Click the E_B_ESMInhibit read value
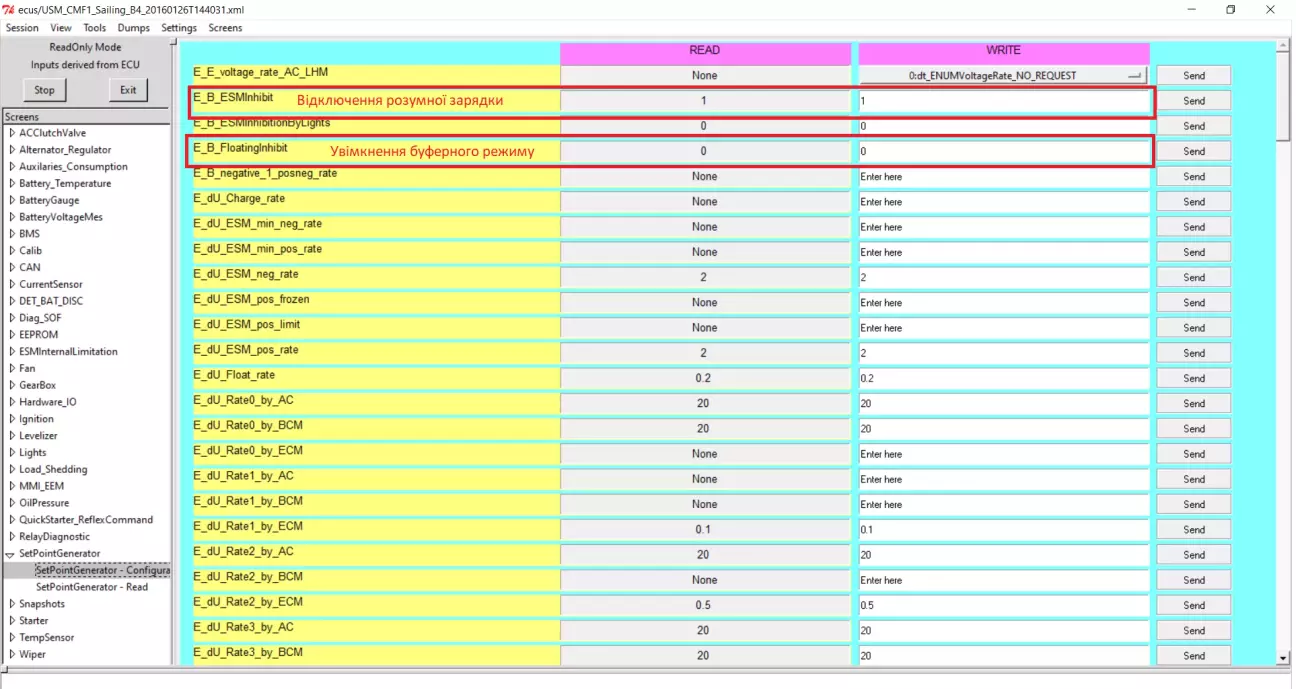The width and height of the screenshot is (1296, 689). tap(704, 101)
